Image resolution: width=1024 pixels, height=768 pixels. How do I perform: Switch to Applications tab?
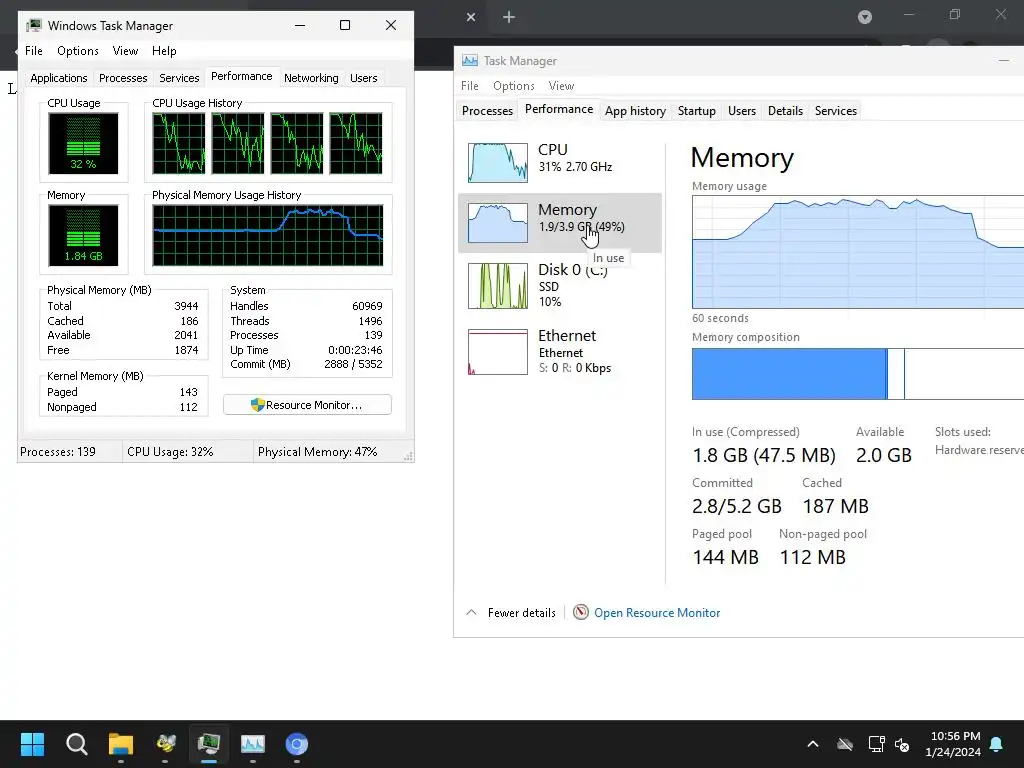click(x=59, y=78)
